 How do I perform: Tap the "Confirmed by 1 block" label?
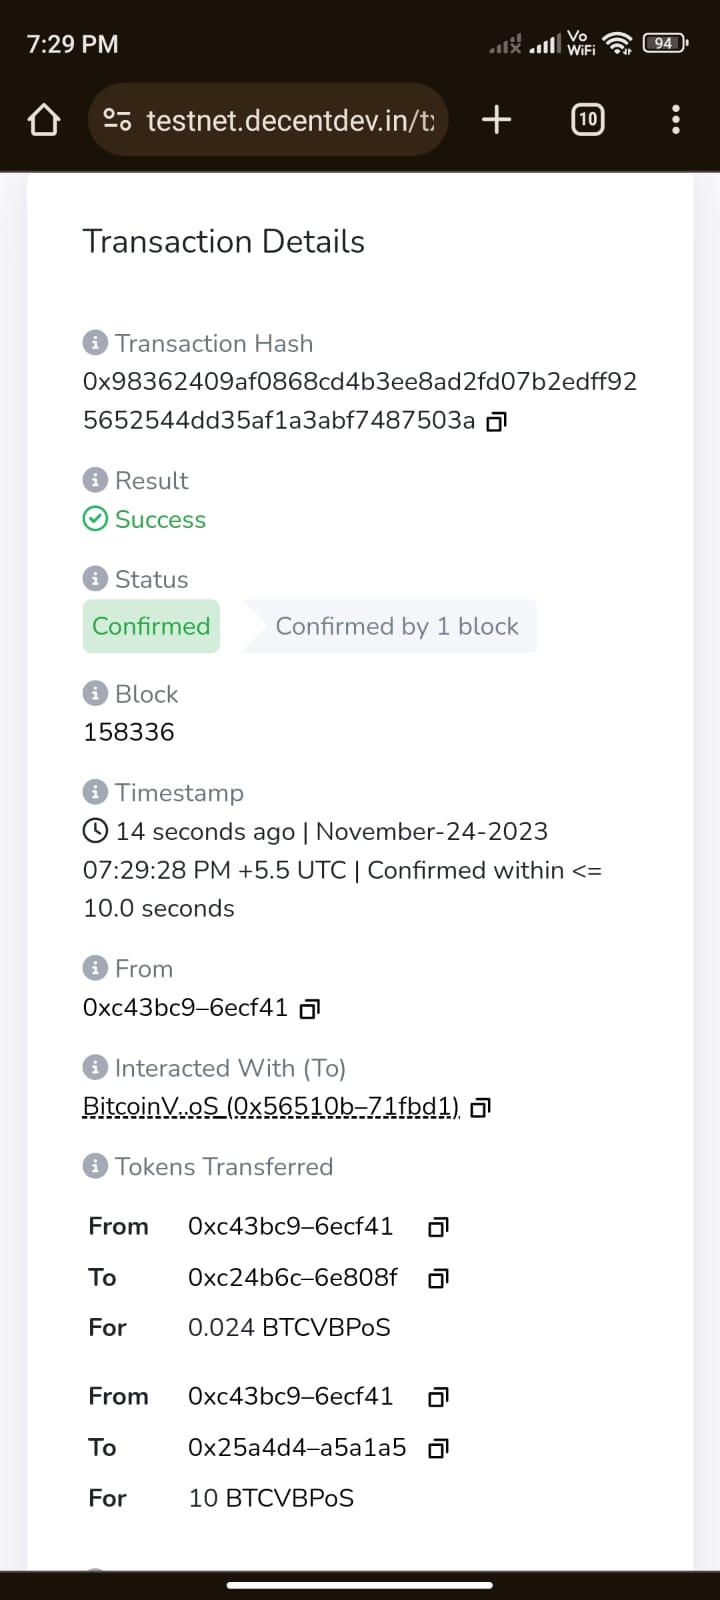[x=396, y=626]
